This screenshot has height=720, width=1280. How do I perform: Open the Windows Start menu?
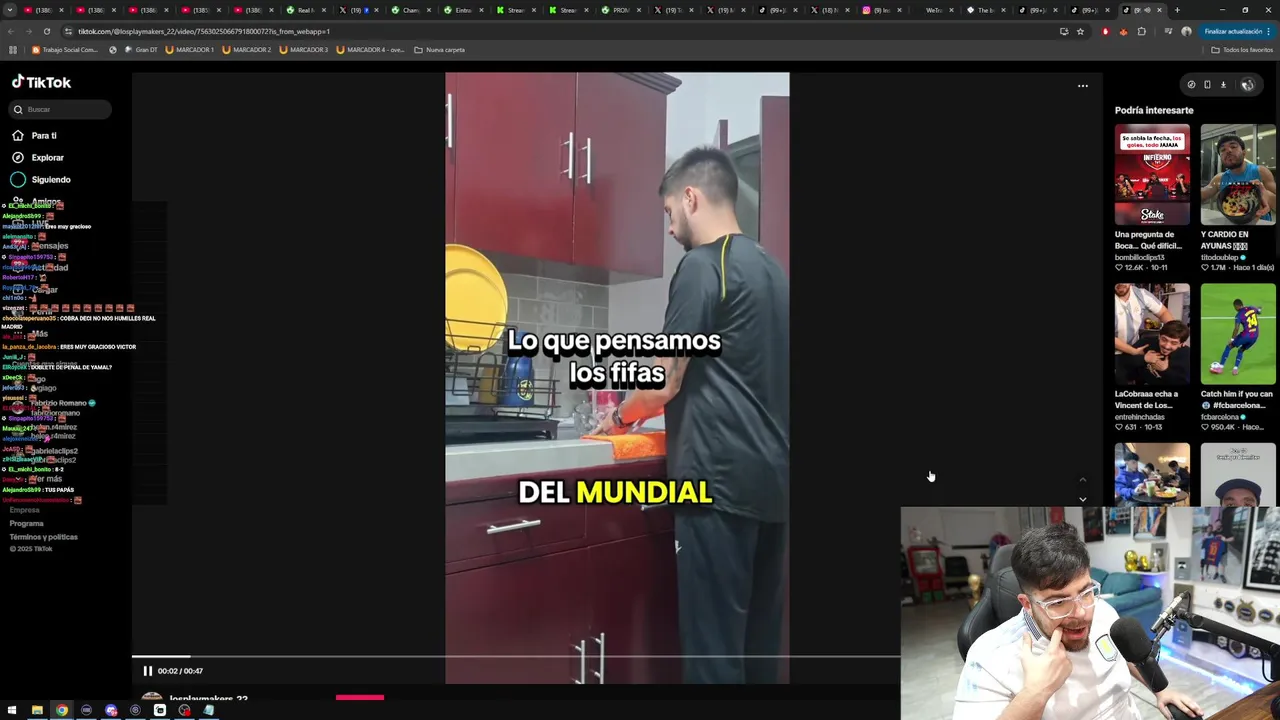[12, 710]
